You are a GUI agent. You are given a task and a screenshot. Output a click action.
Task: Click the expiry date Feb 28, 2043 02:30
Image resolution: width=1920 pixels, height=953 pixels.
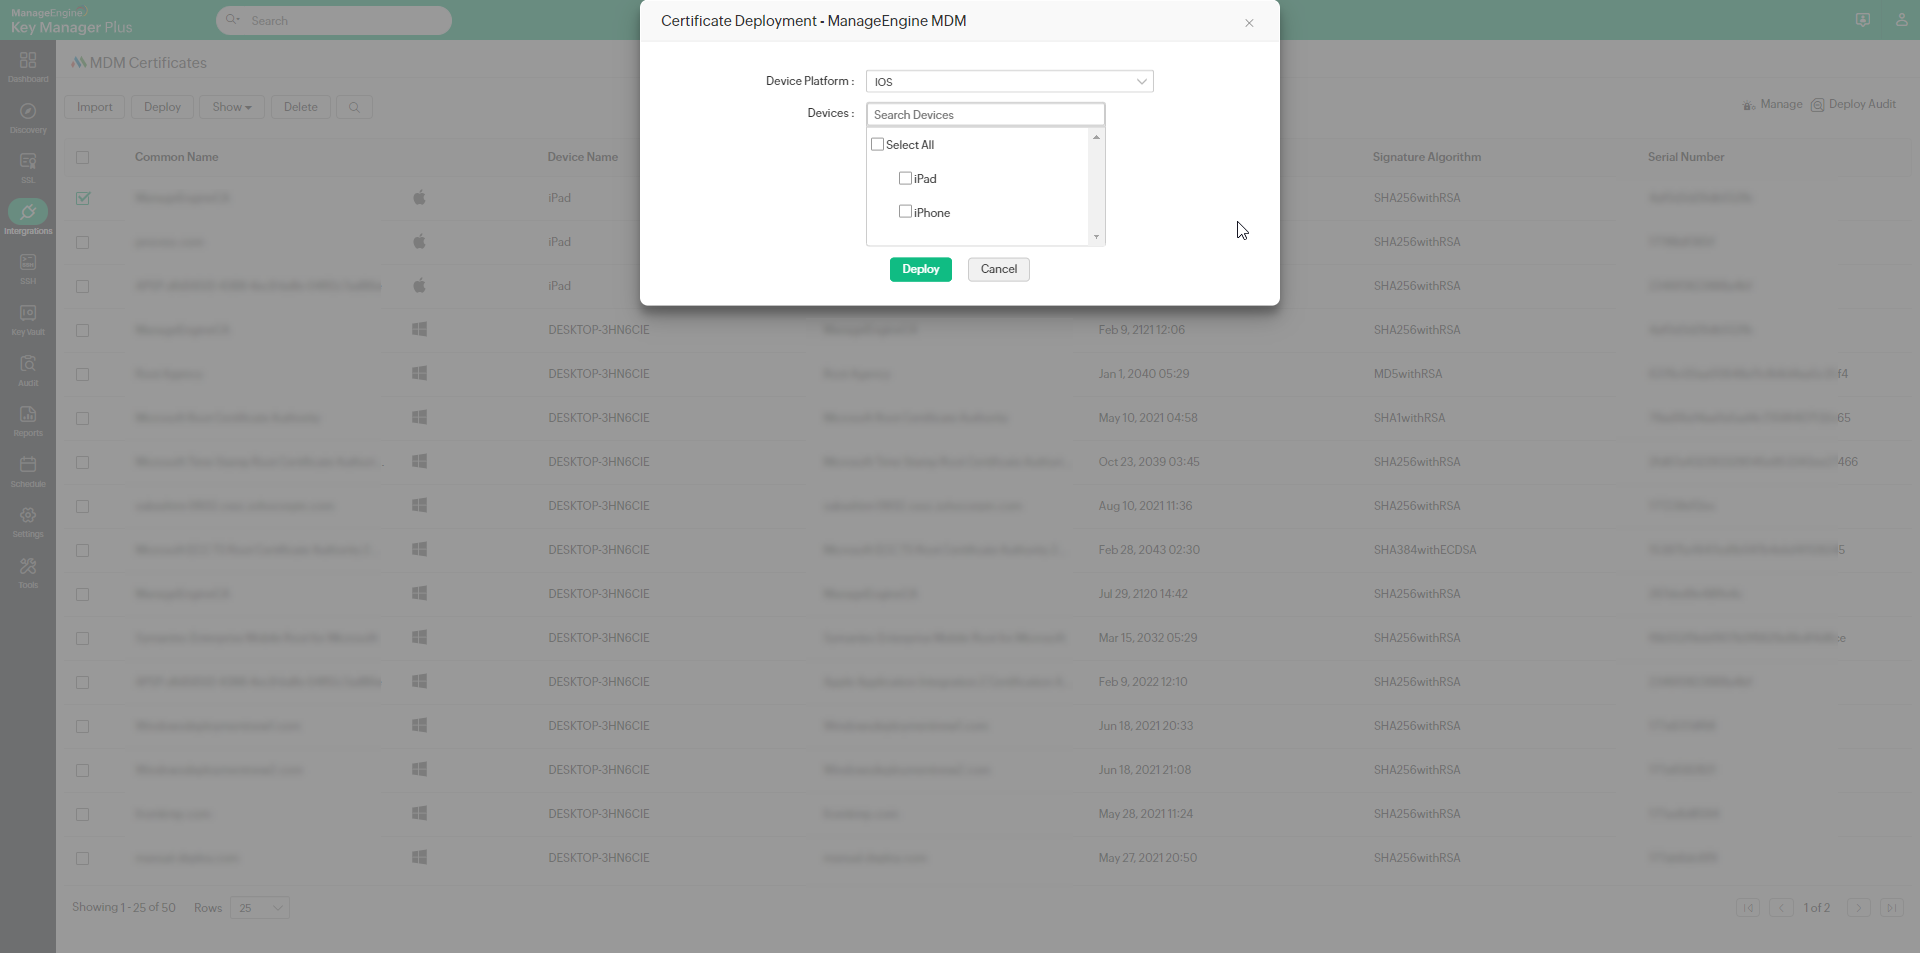point(1149,550)
